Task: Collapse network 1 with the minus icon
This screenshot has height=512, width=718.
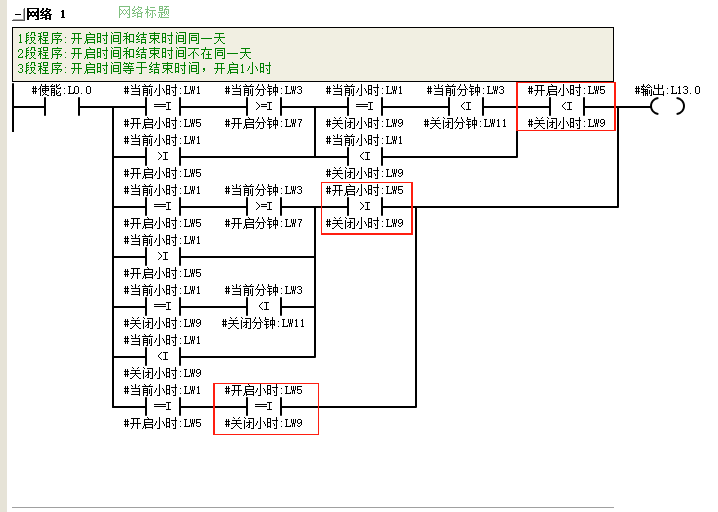Action: coord(18,15)
